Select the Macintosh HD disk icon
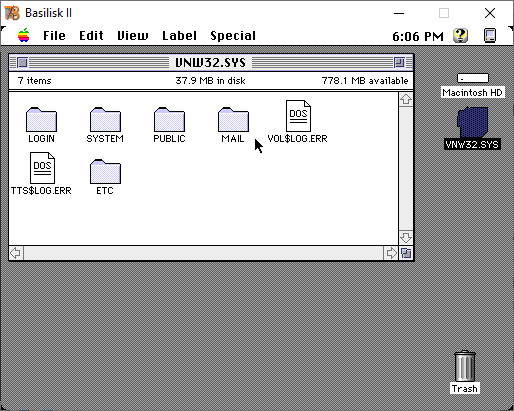514x411 pixels. click(x=473, y=78)
